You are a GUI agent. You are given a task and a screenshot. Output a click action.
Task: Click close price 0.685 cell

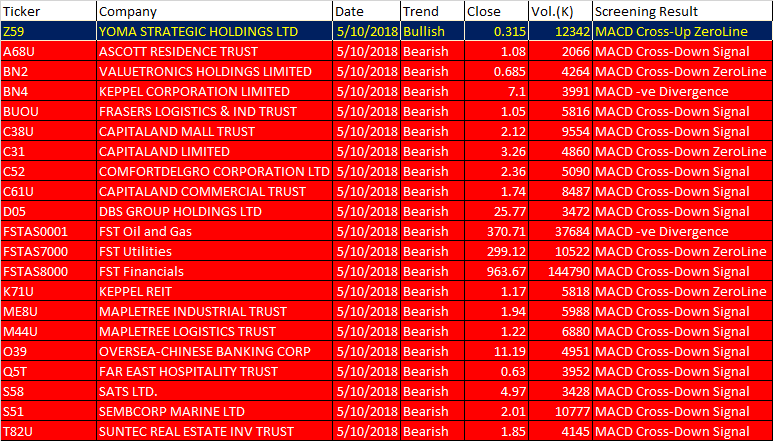click(x=496, y=71)
